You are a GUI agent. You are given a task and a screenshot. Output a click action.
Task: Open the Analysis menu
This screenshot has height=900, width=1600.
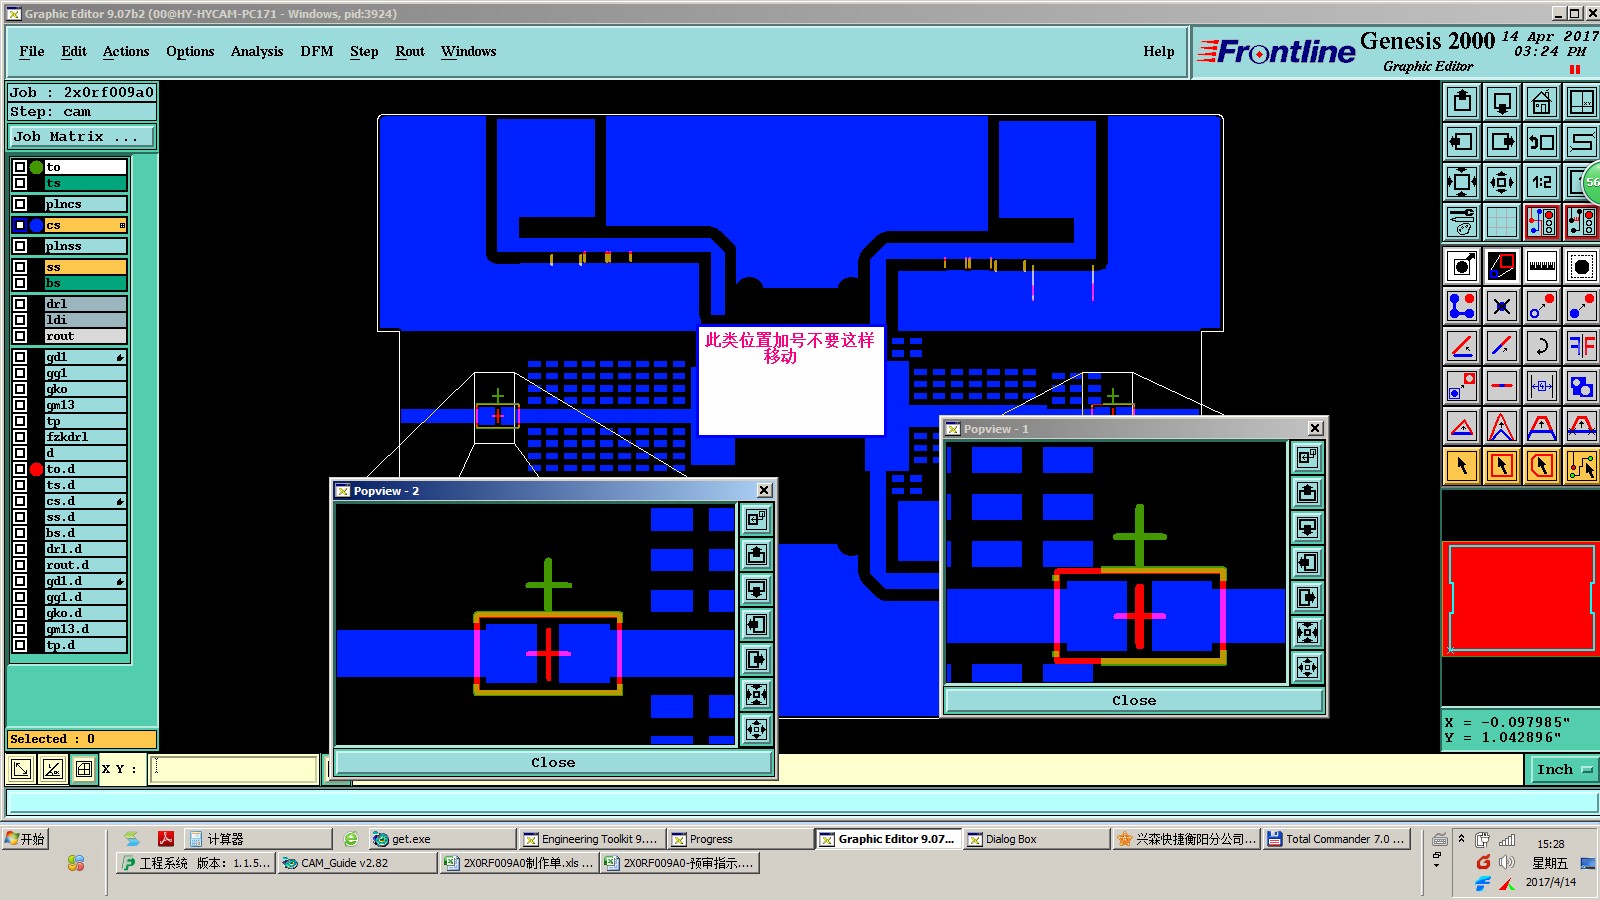click(257, 52)
